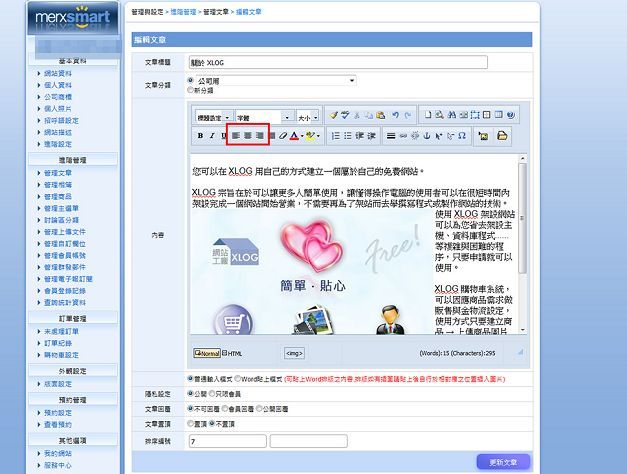Insert a bulleted list
The width and height of the screenshot is (627, 474).
348,136
